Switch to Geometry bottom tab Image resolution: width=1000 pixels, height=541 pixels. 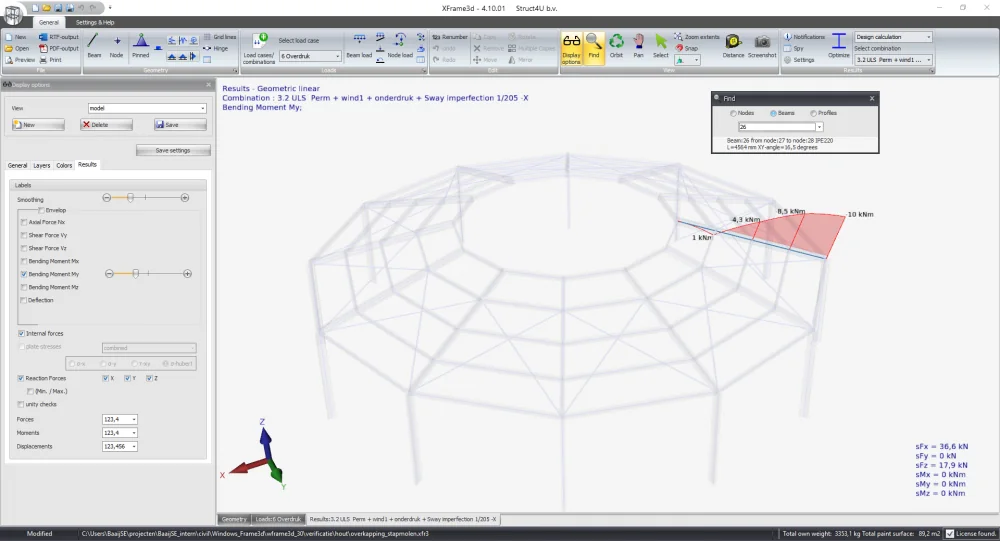click(x=234, y=519)
